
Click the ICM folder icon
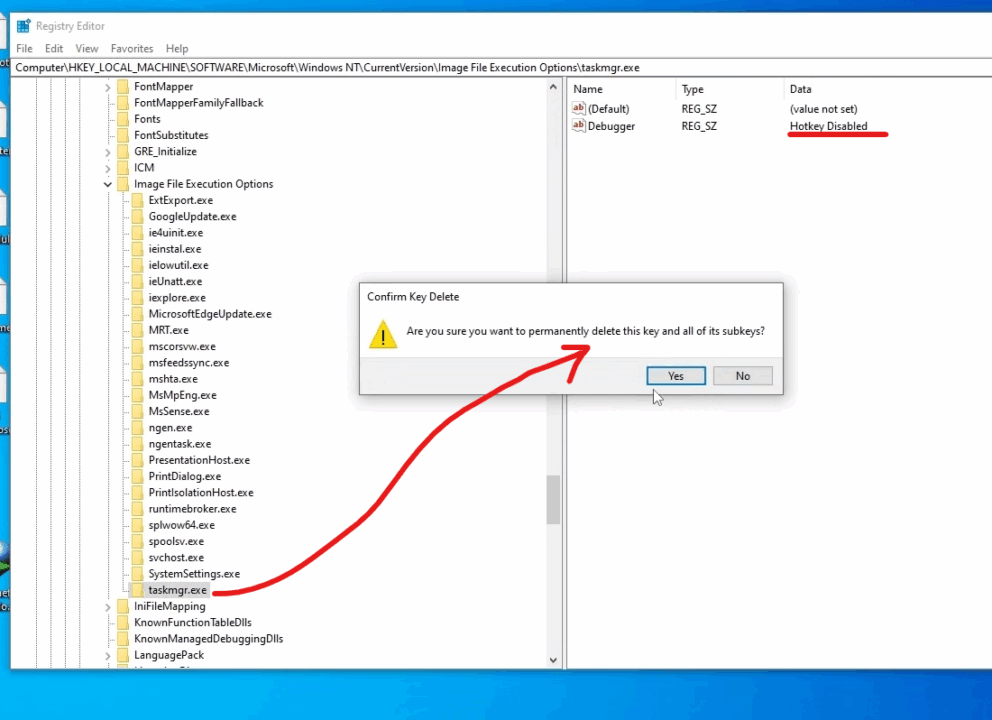coord(123,168)
